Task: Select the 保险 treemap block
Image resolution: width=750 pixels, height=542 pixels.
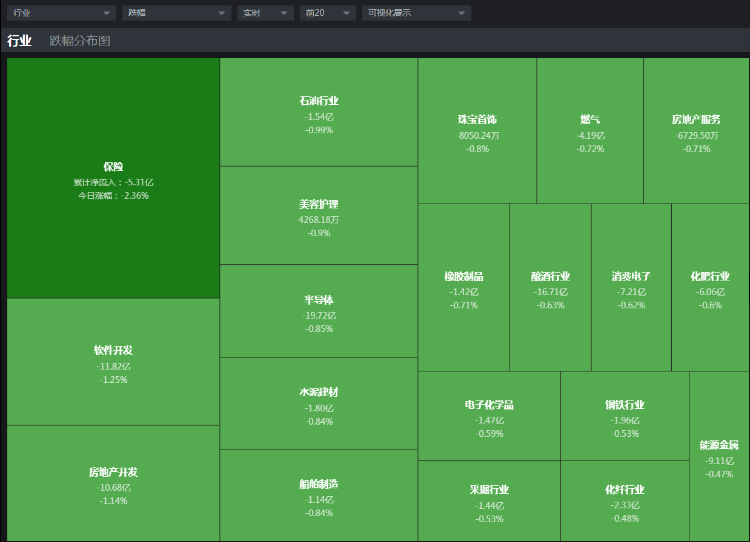Action: click(113, 178)
